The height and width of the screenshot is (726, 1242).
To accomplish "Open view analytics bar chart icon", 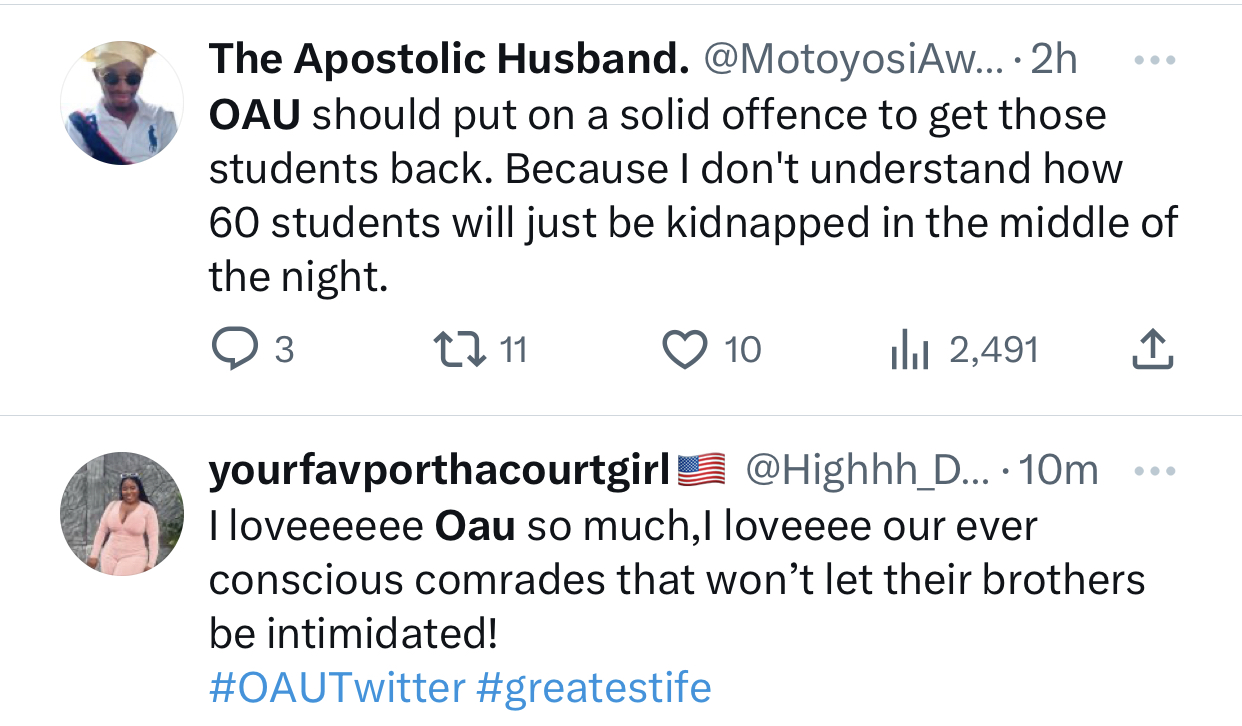I will [x=911, y=349].
